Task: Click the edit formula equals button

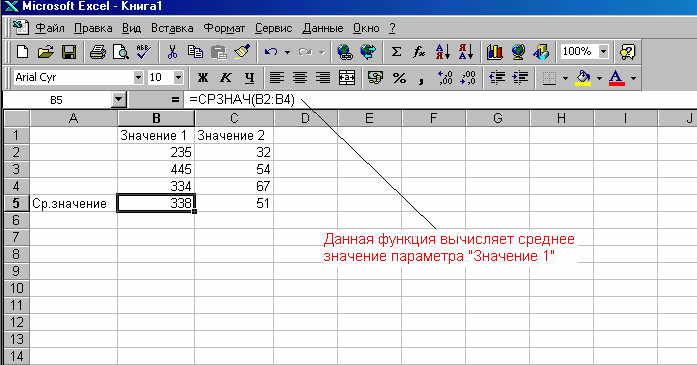Action: [175, 100]
